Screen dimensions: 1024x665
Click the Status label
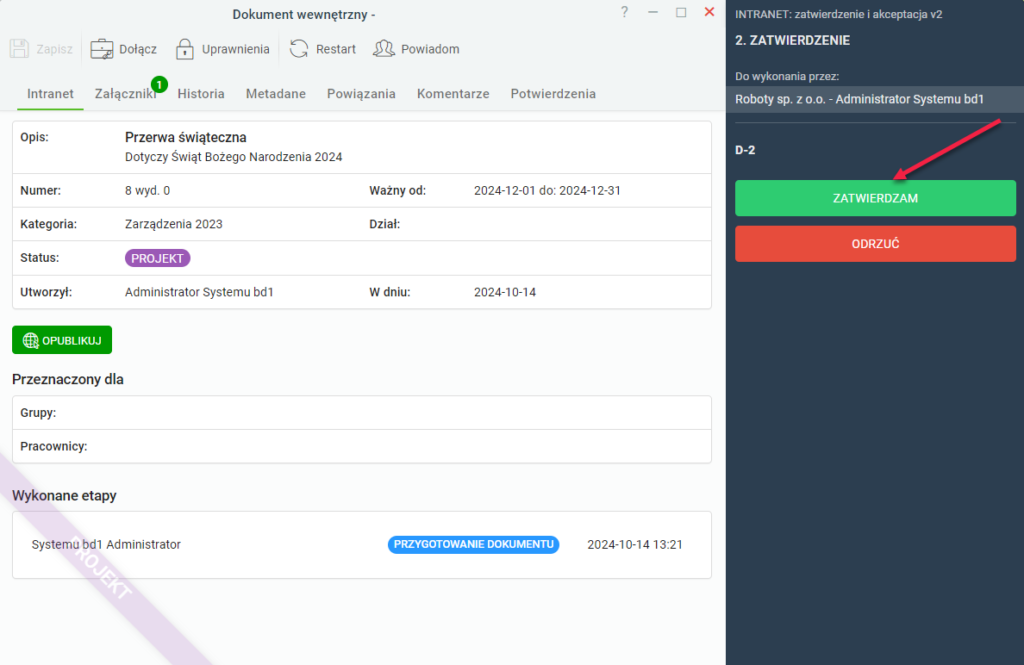point(39,258)
